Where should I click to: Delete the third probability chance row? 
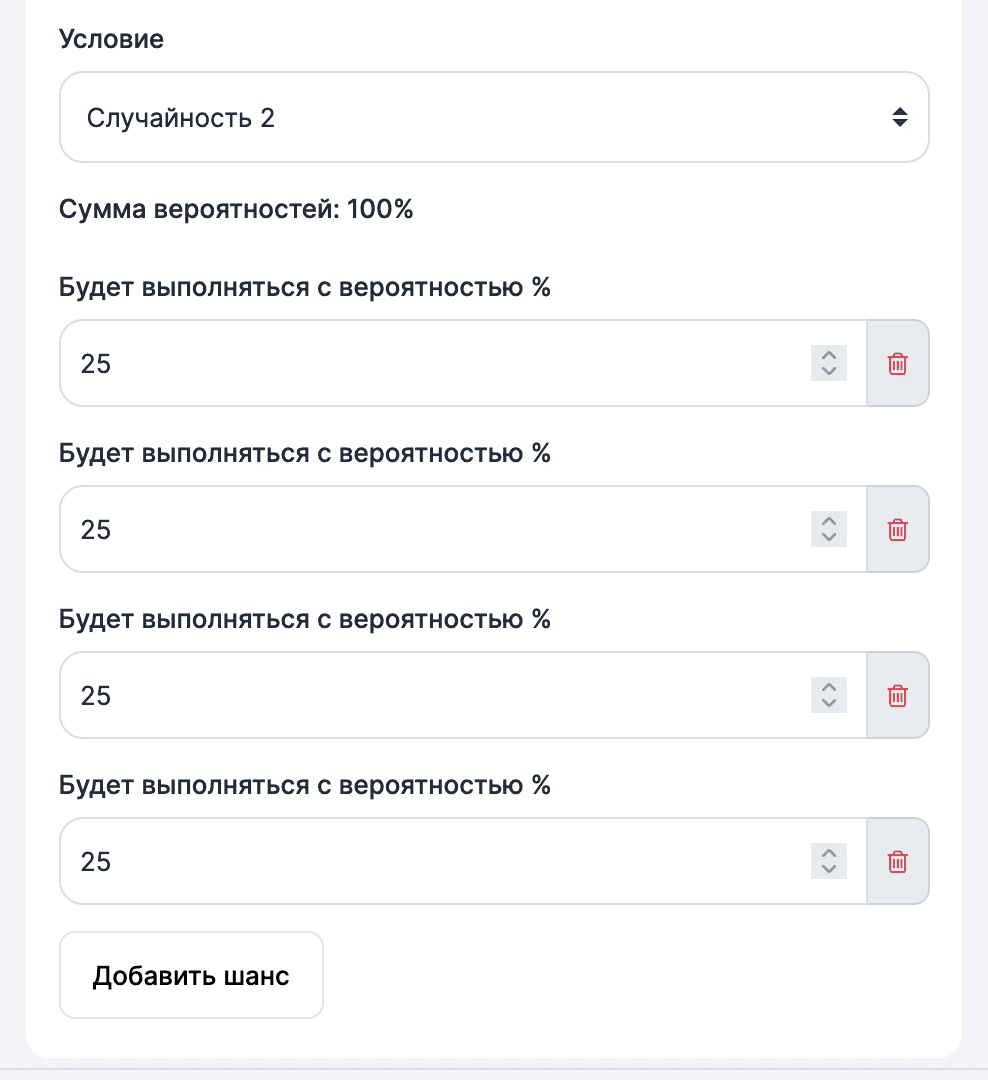pos(897,695)
